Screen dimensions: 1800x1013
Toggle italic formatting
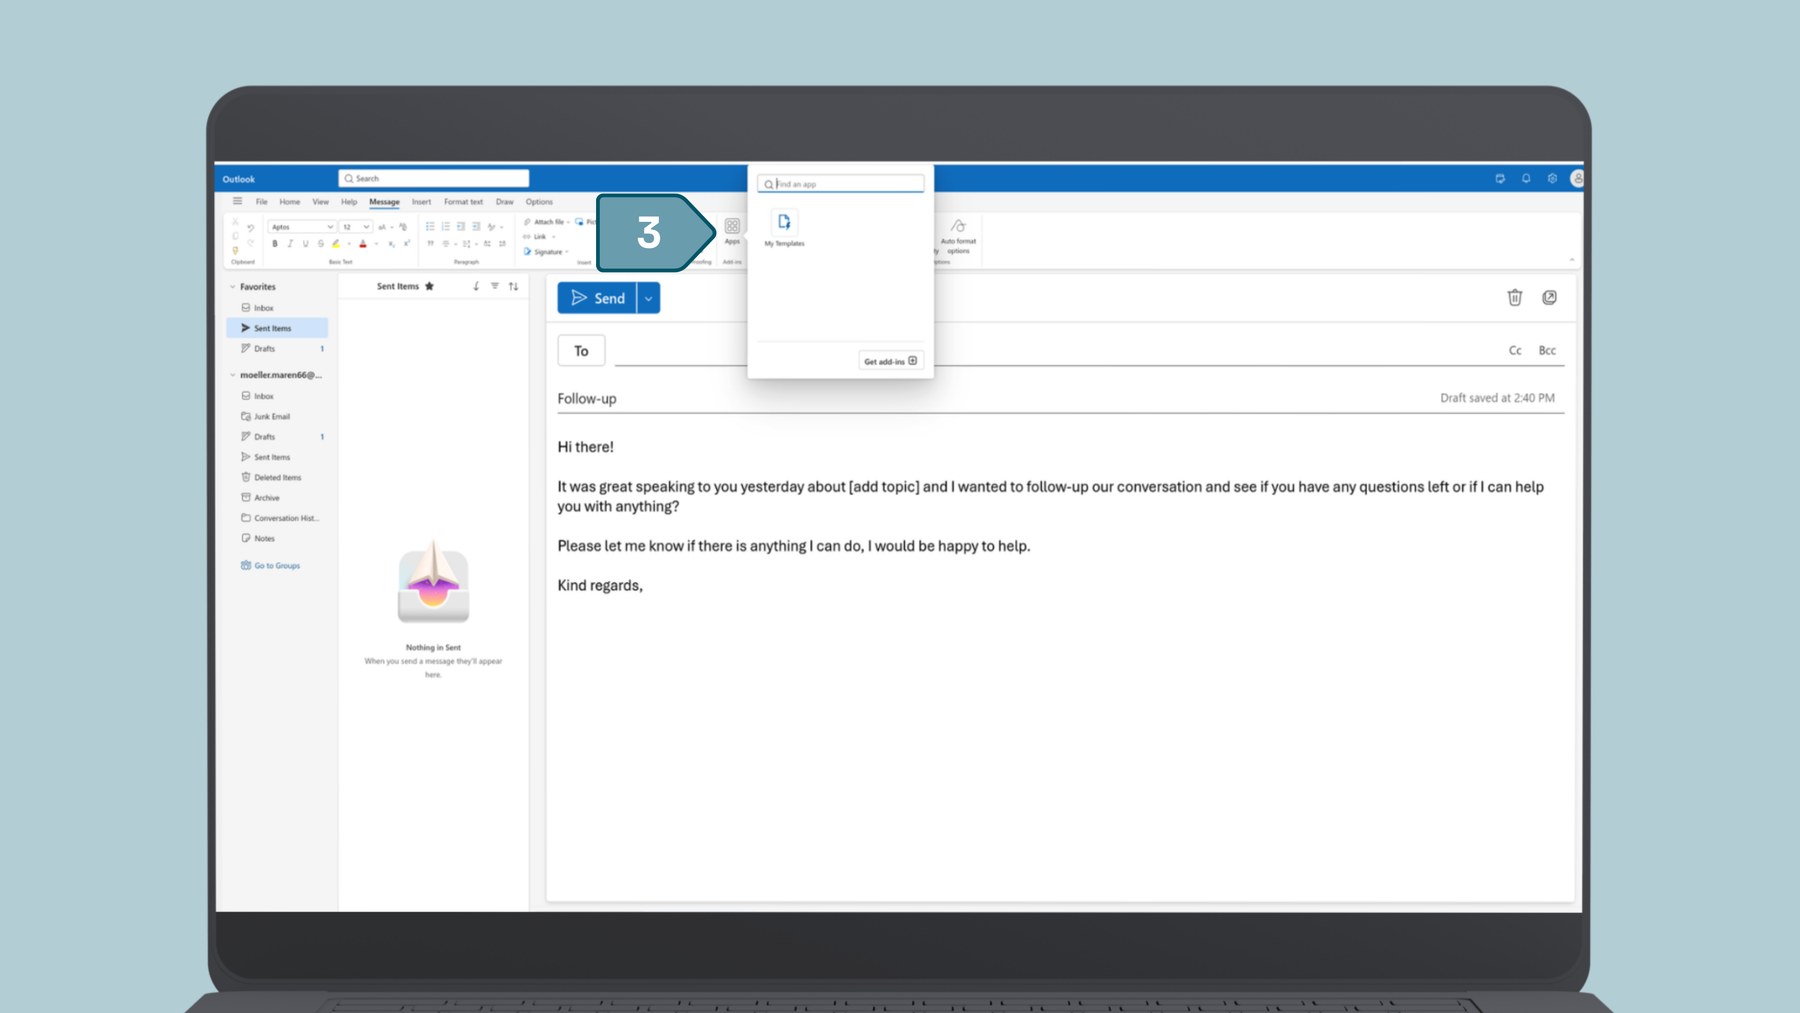click(x=290, y=244)
